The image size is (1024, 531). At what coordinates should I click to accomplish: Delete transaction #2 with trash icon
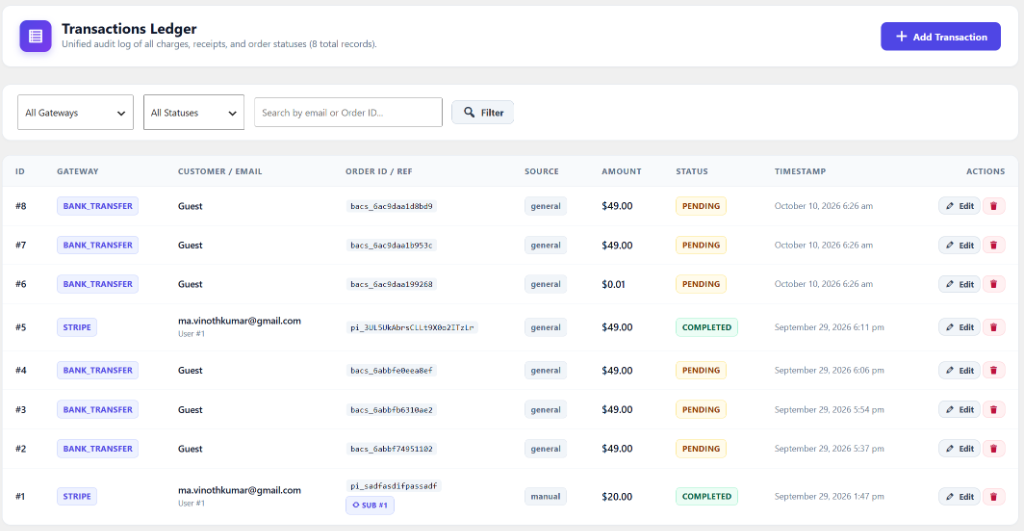click(993, 449)
